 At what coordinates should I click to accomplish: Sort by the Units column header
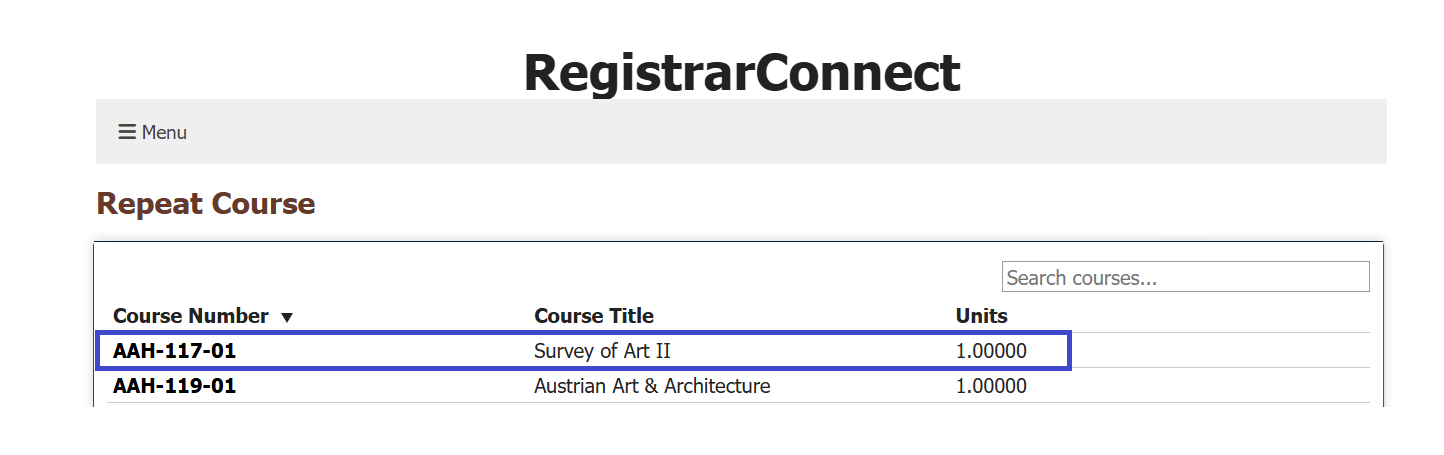pos(981,316)
